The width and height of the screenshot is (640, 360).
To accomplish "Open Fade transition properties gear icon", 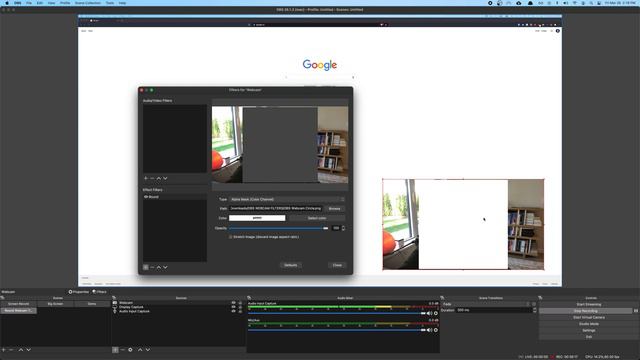I will pyautogui.click(x=534, y=304).
